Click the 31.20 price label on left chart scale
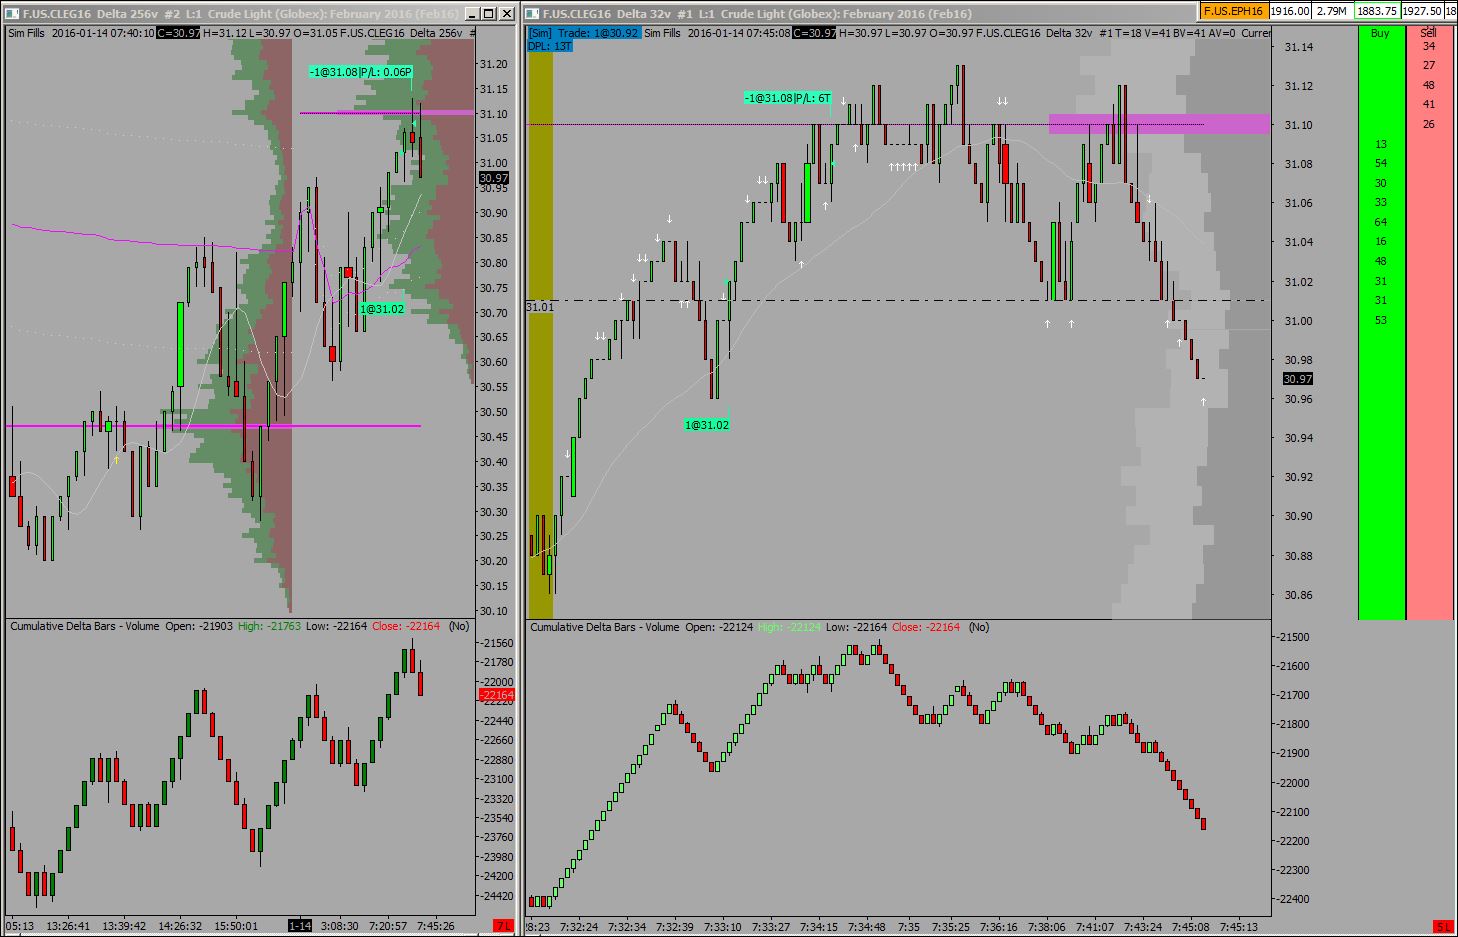 click(x=494, y=64)
